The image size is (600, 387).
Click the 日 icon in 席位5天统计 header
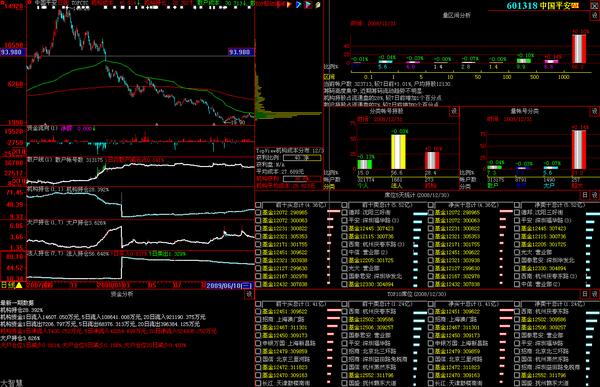pyautogui.click(x=585, y=195)
